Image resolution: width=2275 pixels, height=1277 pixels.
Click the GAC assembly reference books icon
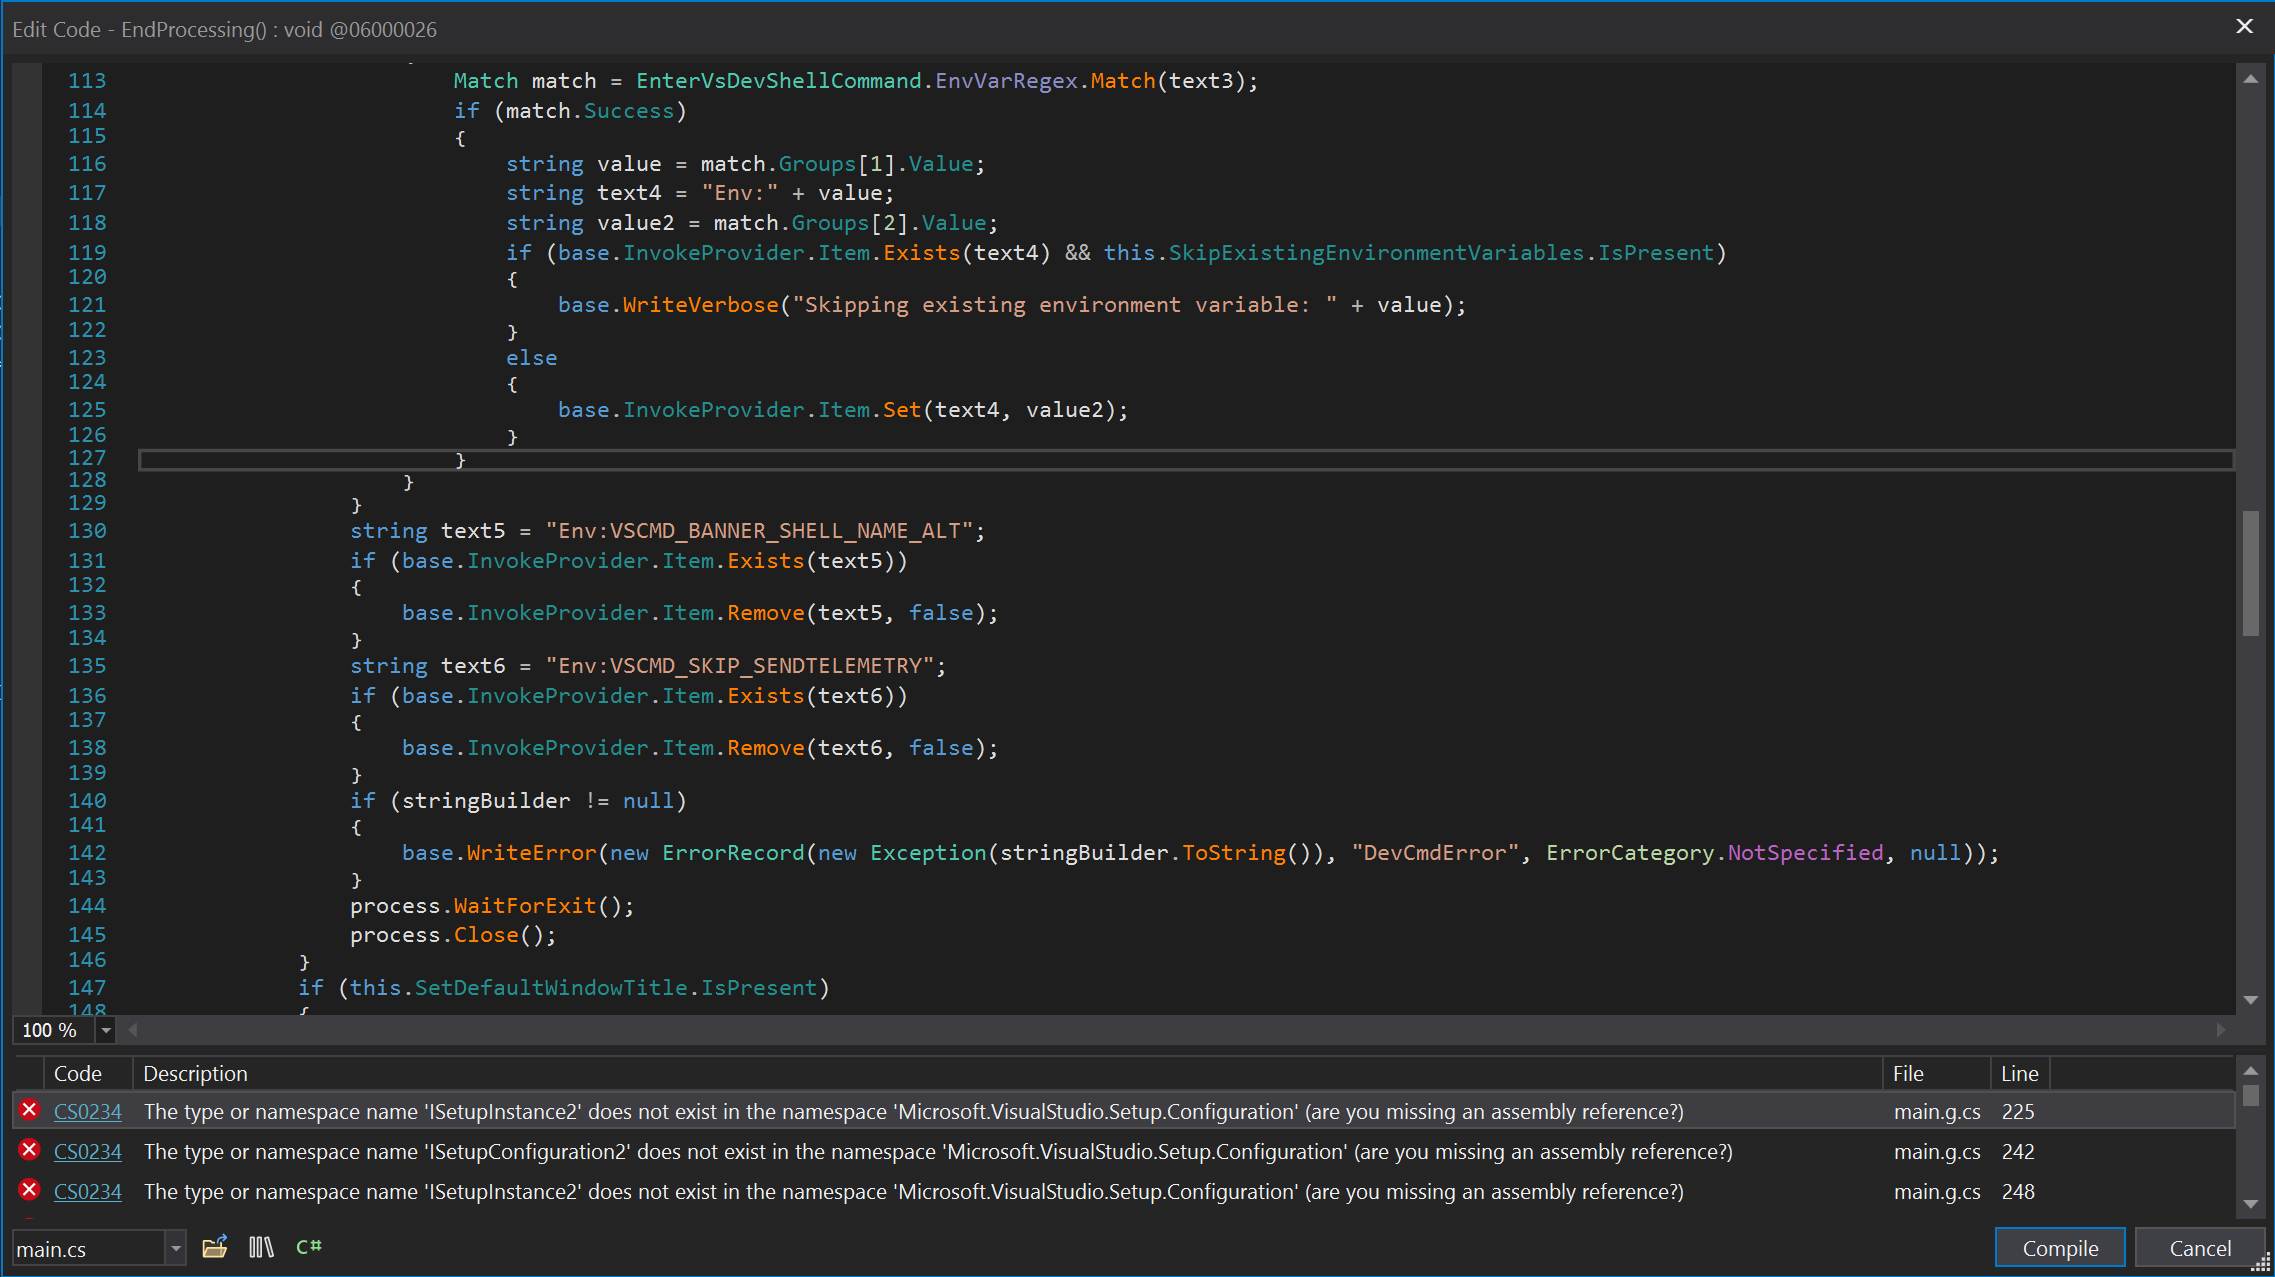261,1247
